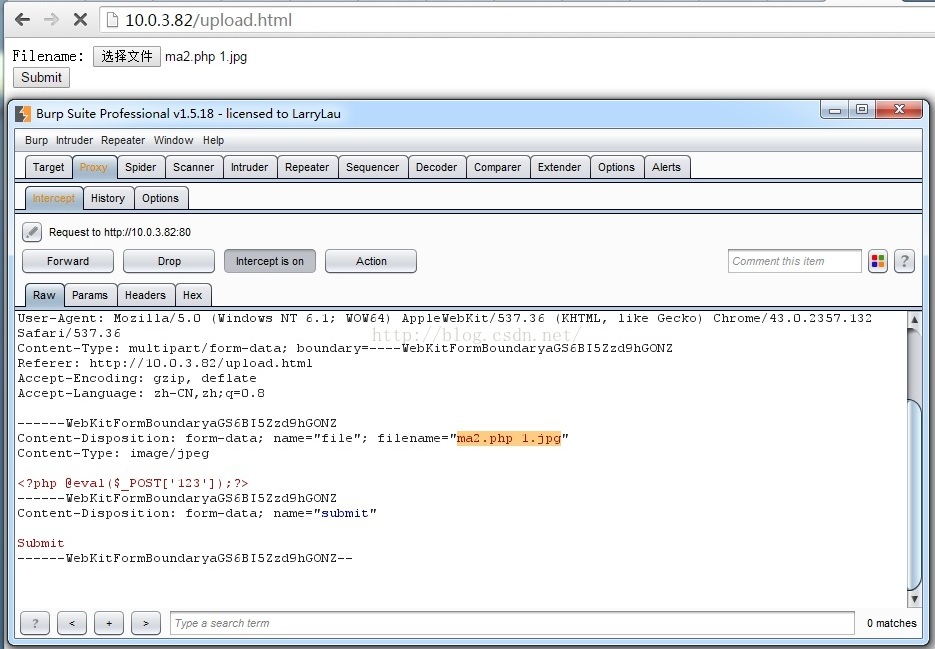
Task: Open the Repeater menu in the menu bar
Action: (123, 140)
